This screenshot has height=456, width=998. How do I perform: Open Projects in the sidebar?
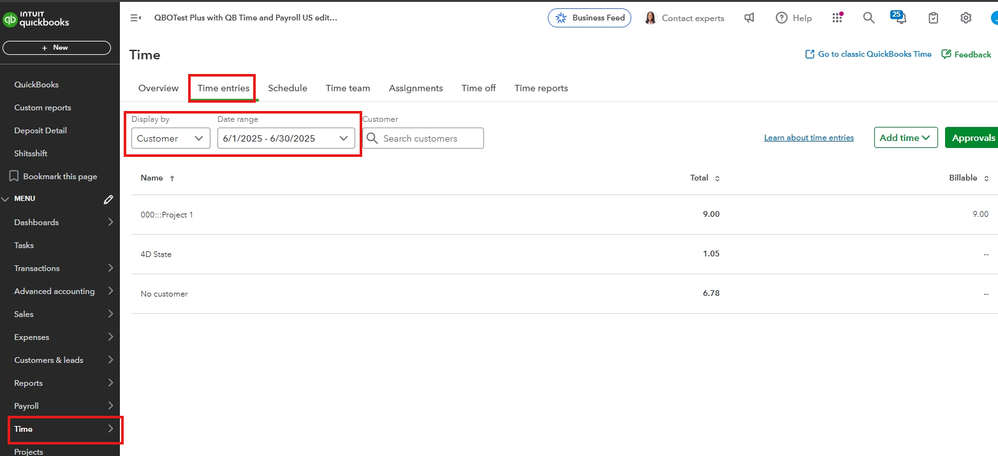tap(29, 452)
